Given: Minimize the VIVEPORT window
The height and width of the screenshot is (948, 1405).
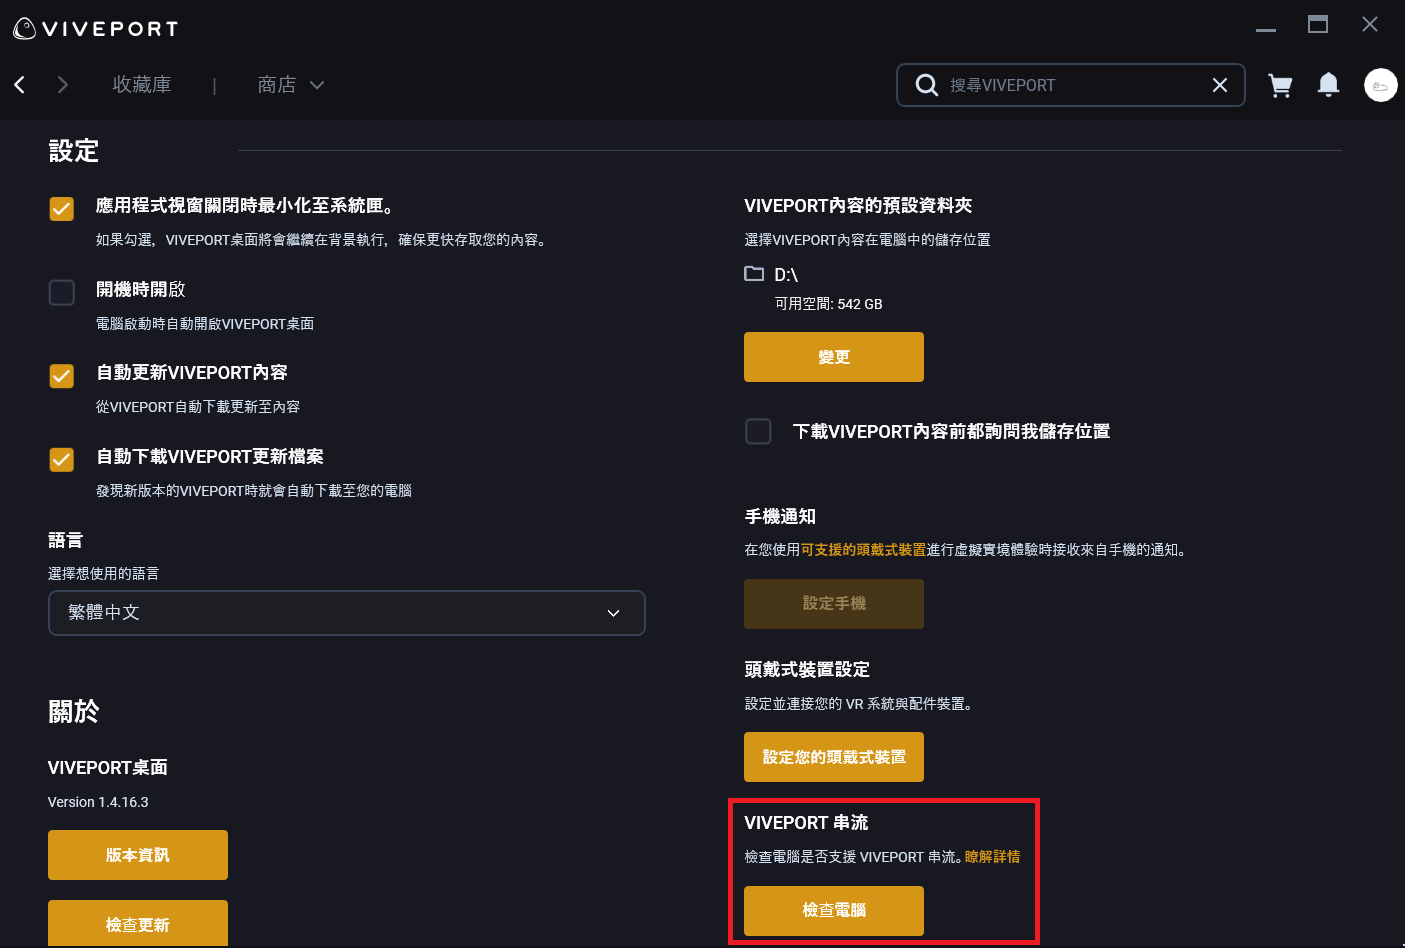Looking at the screenshot, I should point(1266,29).
